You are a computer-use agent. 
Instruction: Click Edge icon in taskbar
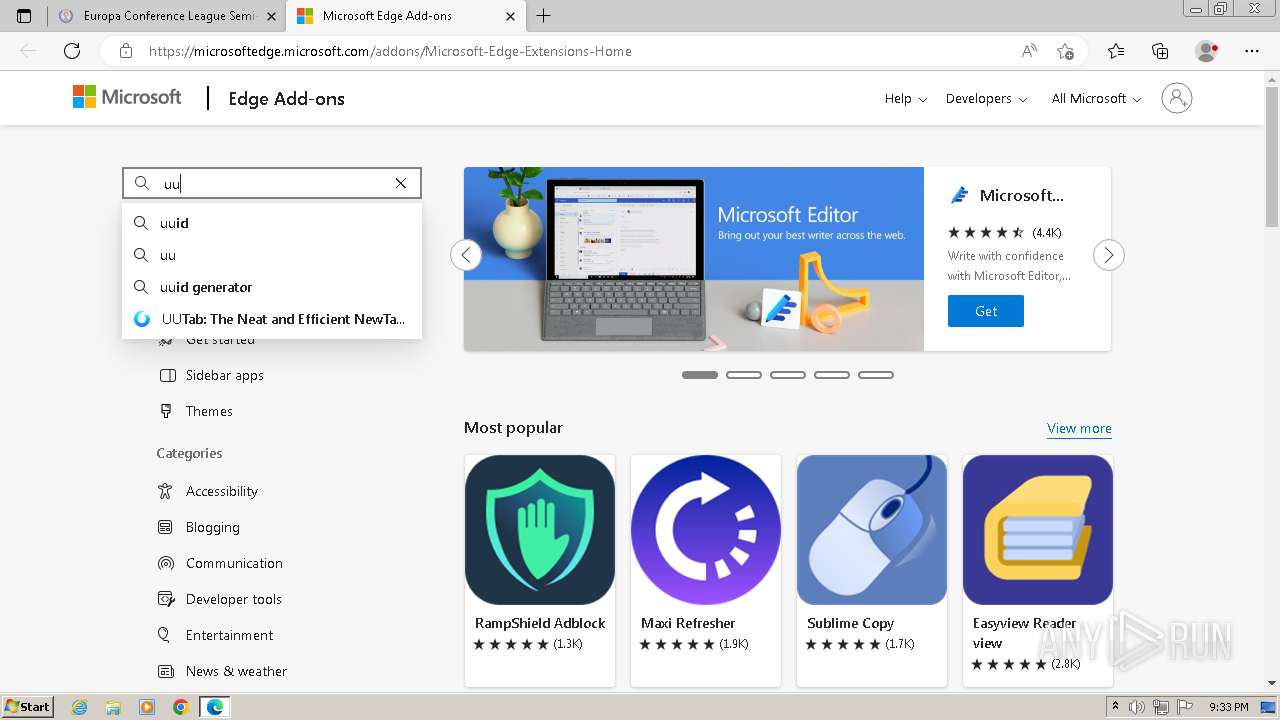[215, 707]
